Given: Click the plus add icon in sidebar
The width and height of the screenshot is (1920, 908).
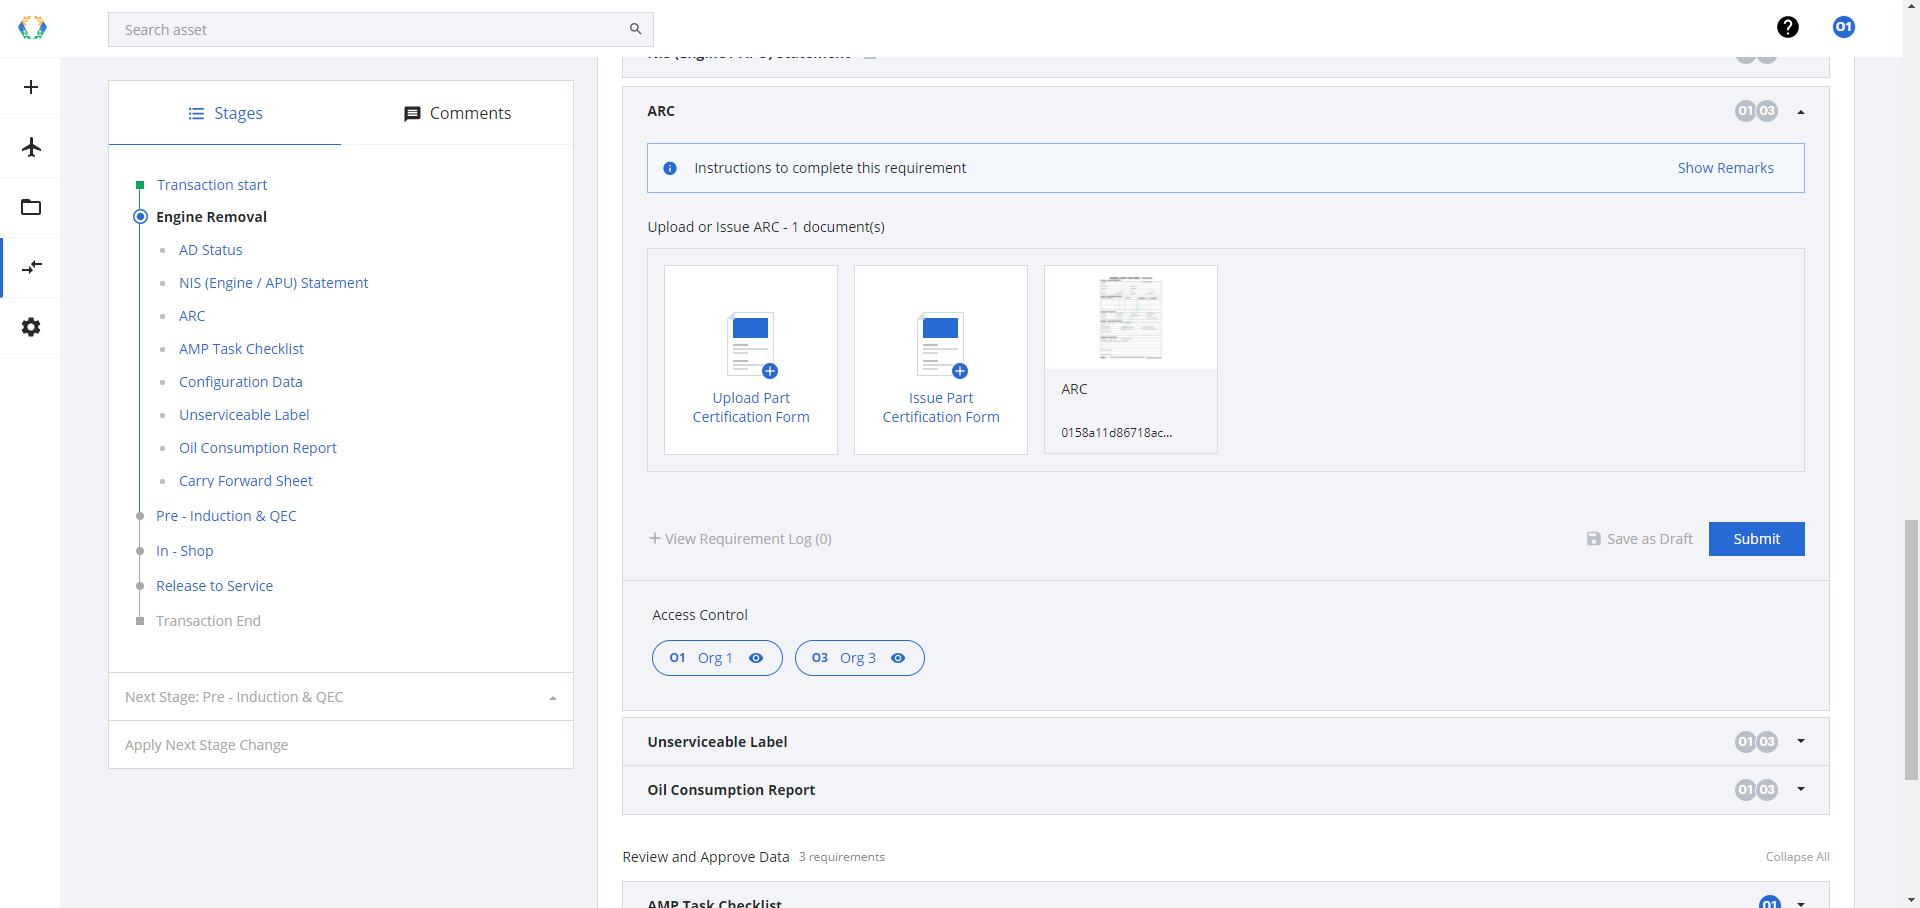Looking at the screenshot, I should [x=31, y=87].
